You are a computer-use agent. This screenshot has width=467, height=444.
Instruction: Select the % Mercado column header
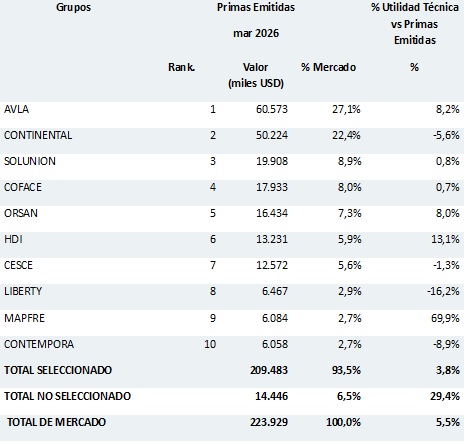pos(328,67)
